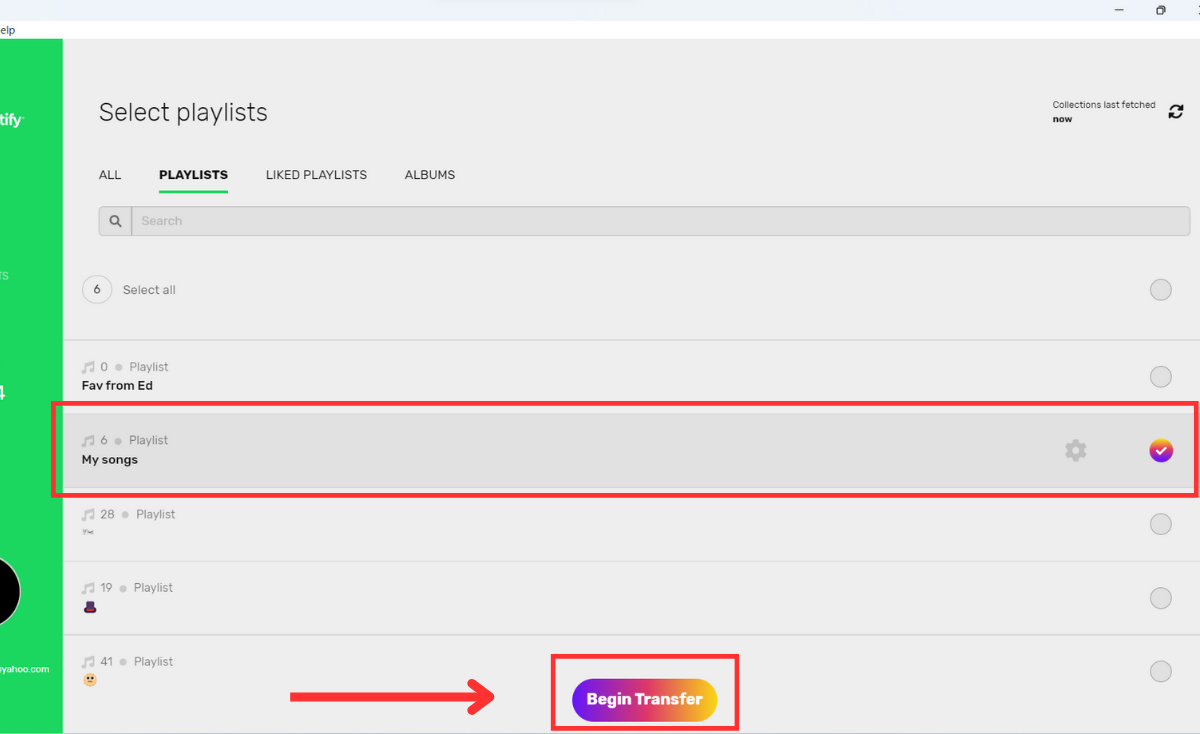Select the Fav from Ed playlist checkbox

click(x=1160, y=377)
